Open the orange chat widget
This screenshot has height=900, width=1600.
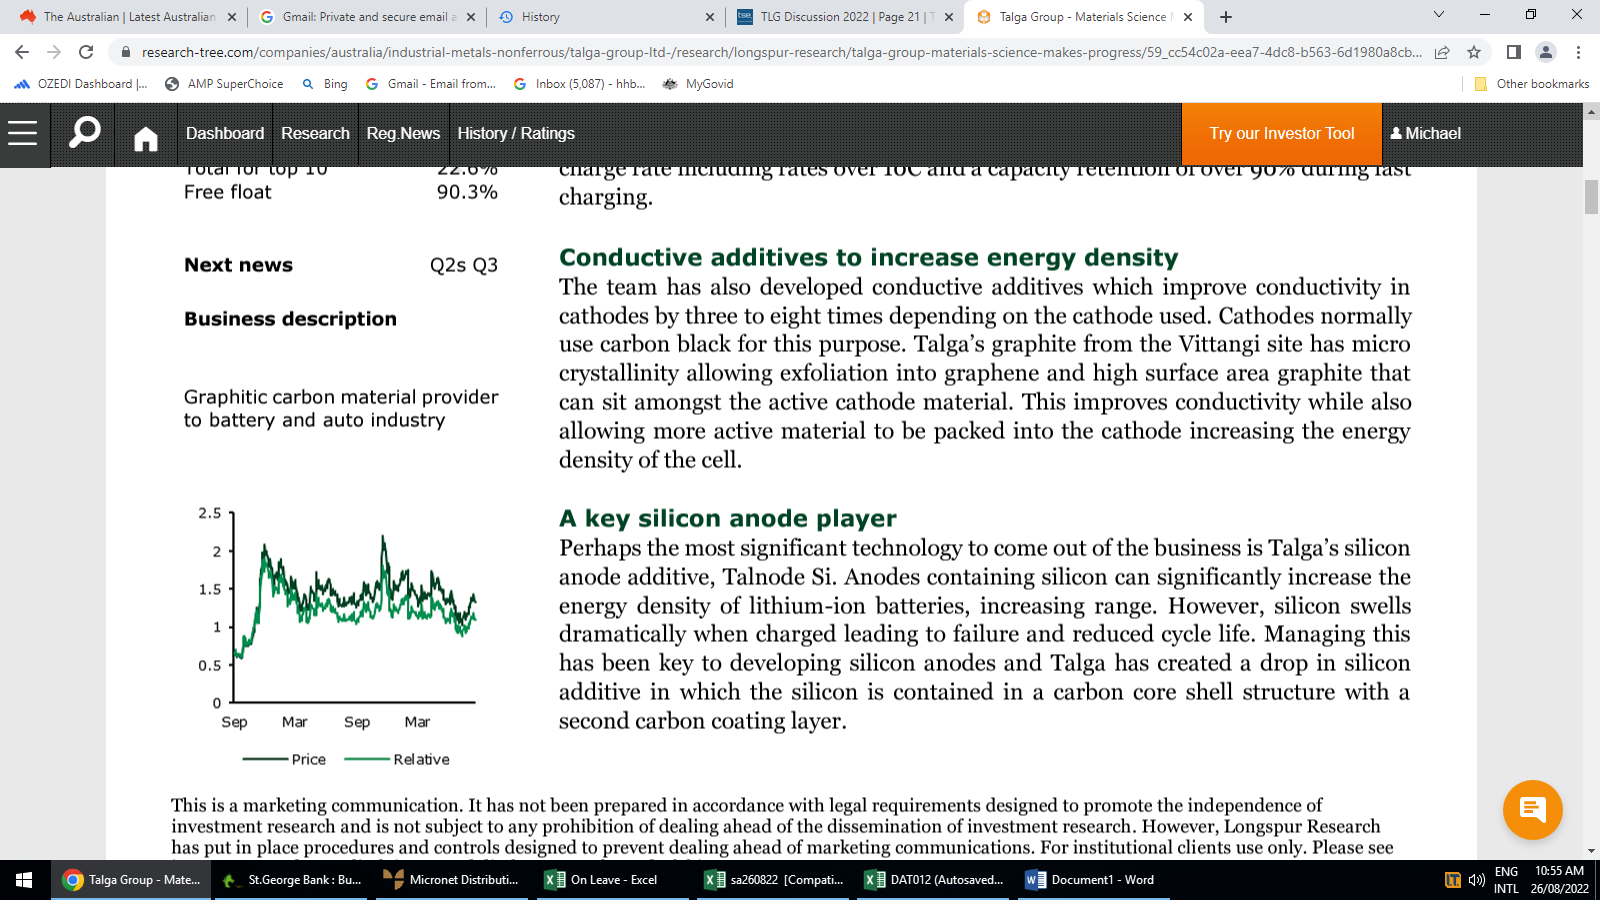[1532, 810]
